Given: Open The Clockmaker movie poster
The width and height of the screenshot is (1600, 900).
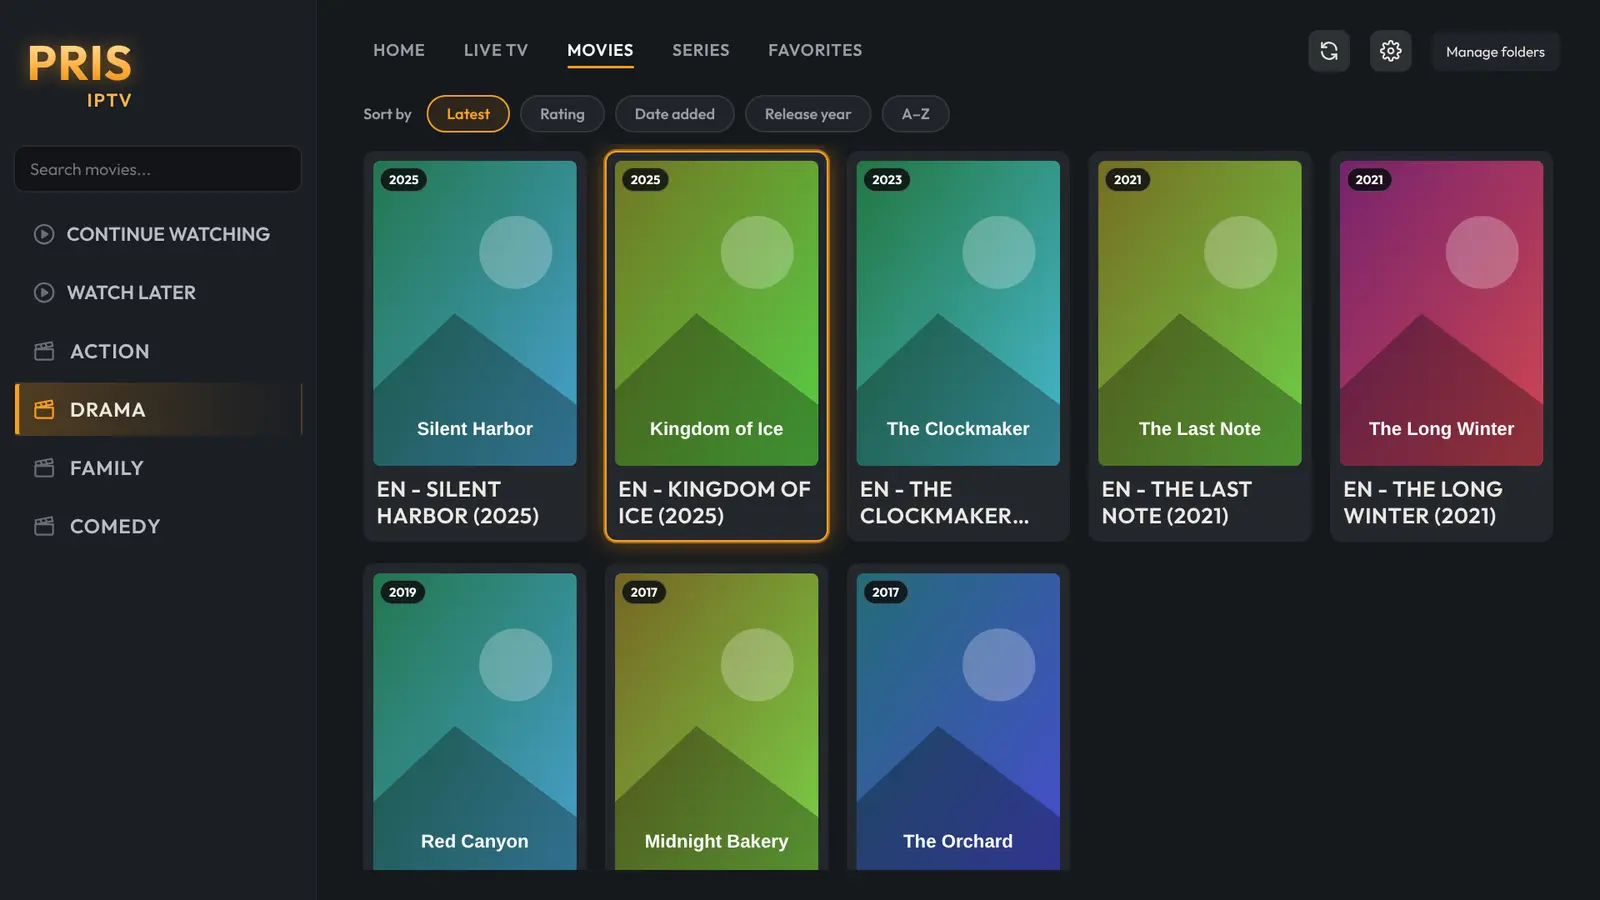Looking at the screenshot, I should pyautogui.click(x=958, y=313).
